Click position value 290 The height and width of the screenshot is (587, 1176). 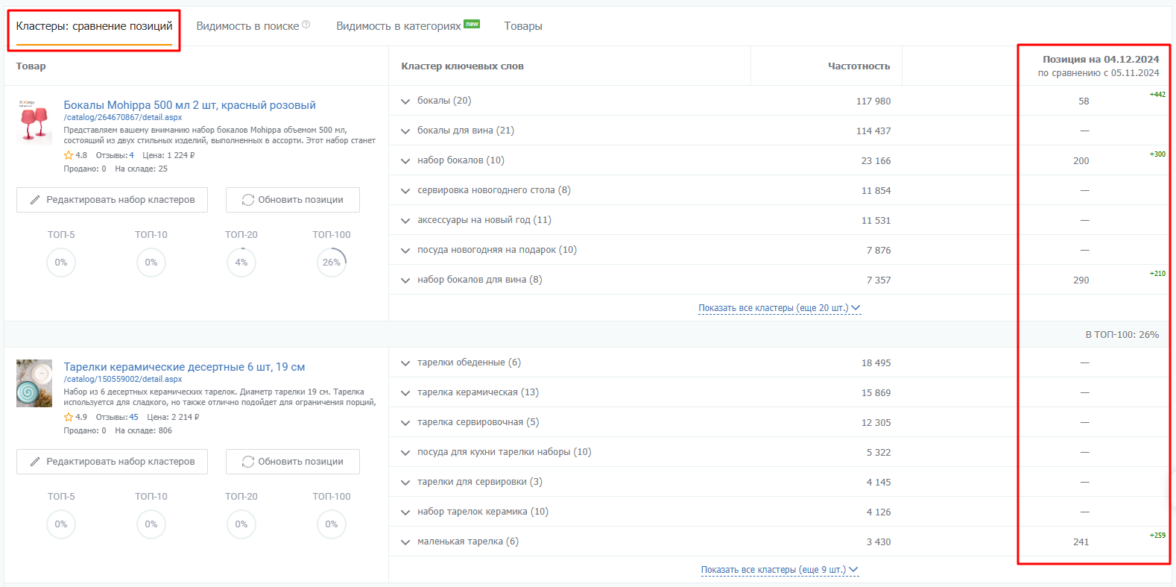pos(1082,280)
